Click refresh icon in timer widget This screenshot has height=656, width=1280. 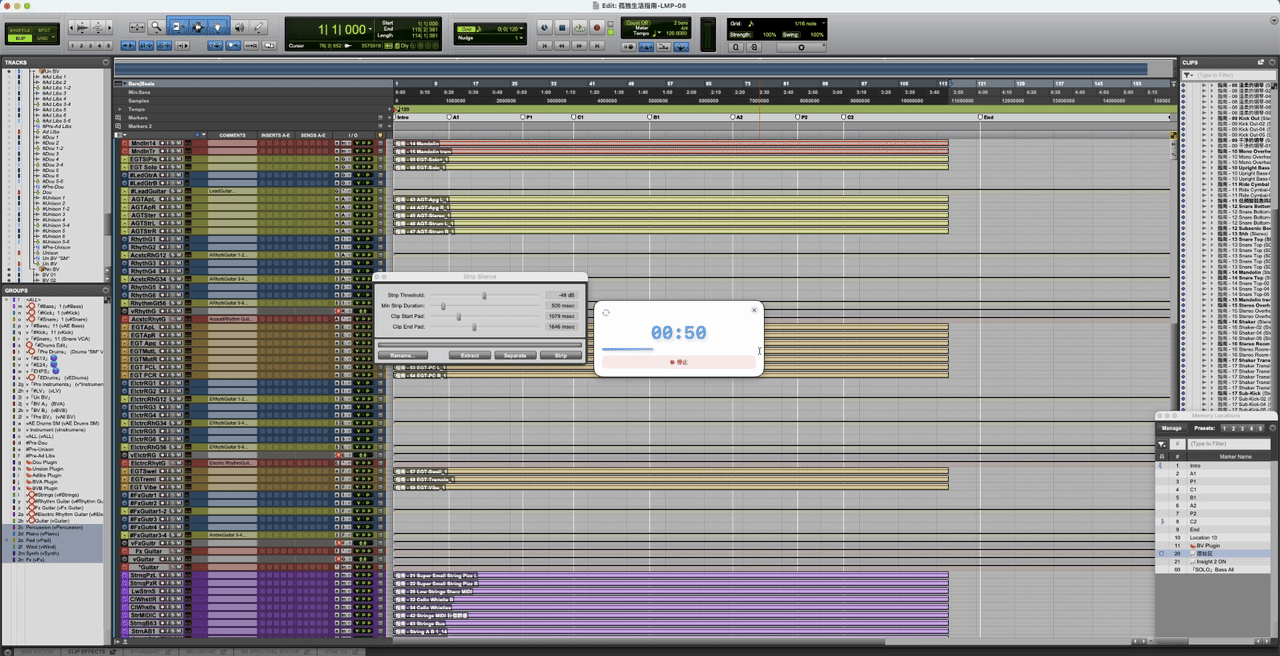[x=606, y=312]
